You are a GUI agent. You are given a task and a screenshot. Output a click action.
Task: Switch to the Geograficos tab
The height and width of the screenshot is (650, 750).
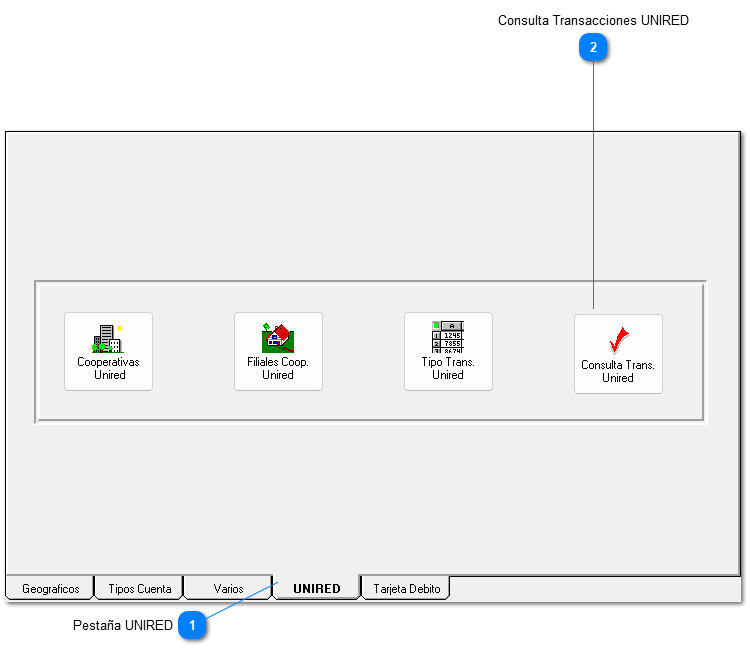tap(50, 589)
